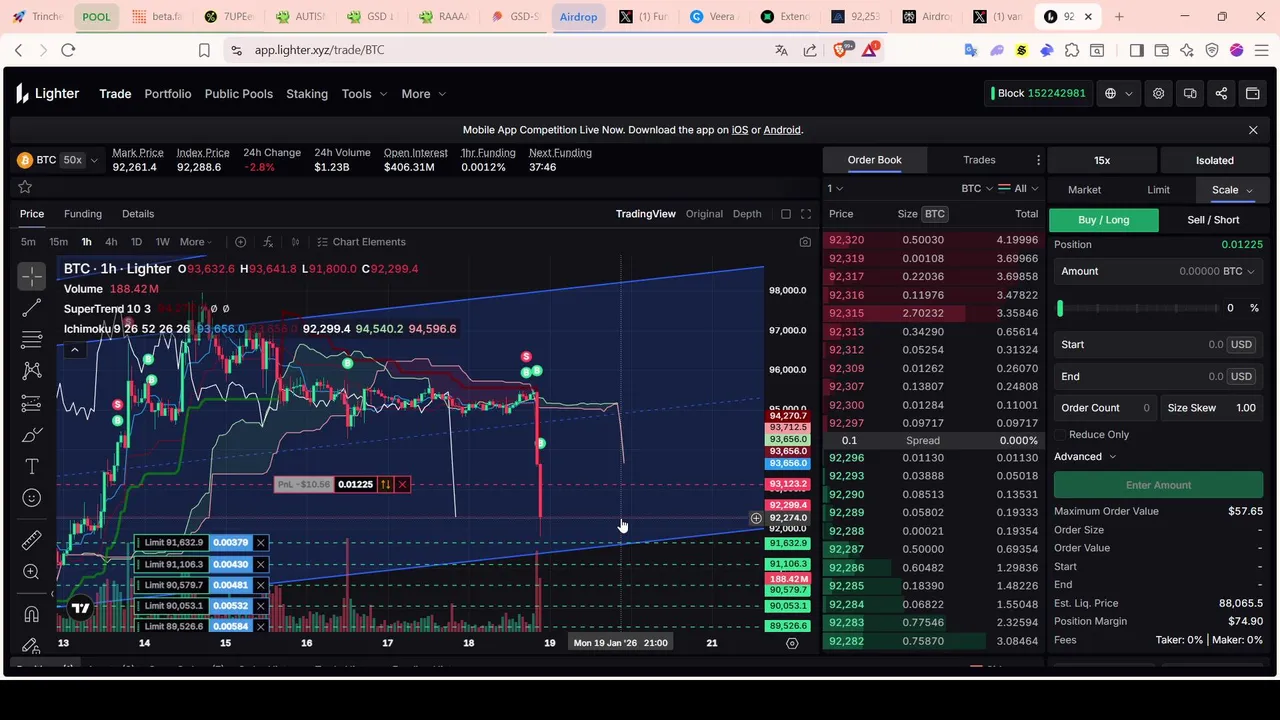Screen dimensions: 1280x720
Task: Switch chart view to Original
Action: coord(704,214)
